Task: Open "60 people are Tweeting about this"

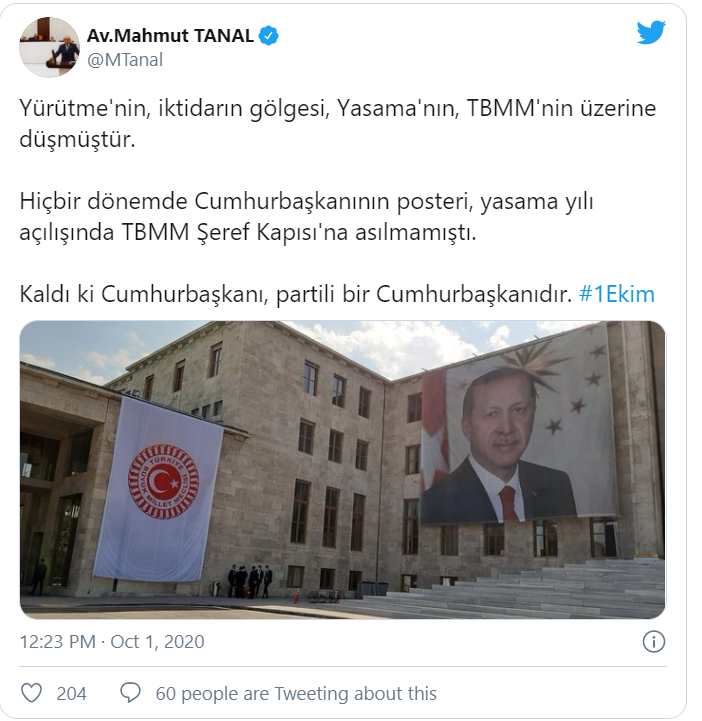Action: point(296,693)
